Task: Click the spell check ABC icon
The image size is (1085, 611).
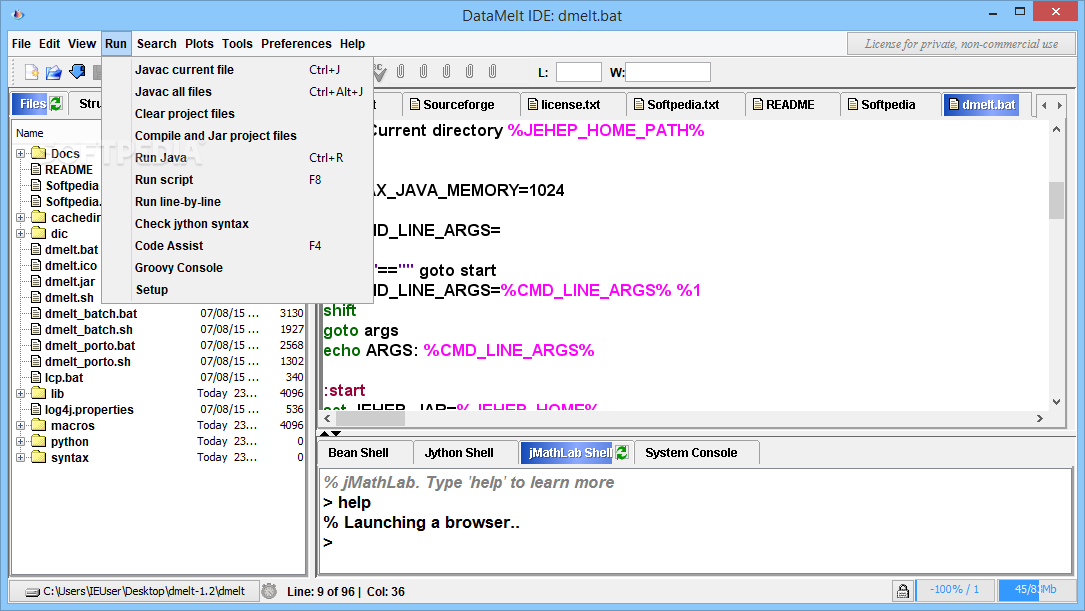Action: [x=379, y=71]
